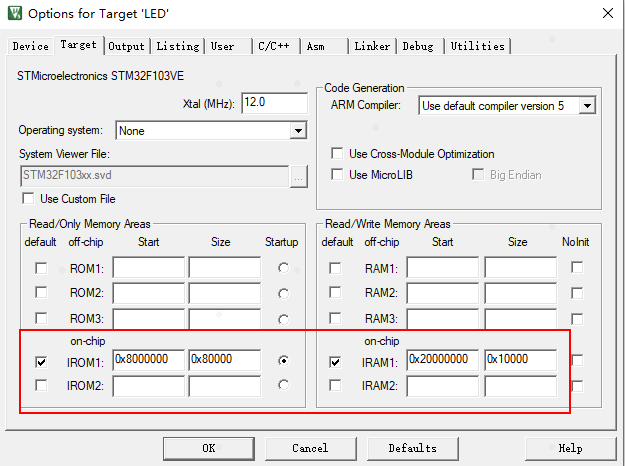
Task: Click the ROM2 Start address field
Action: pos(149,293)
